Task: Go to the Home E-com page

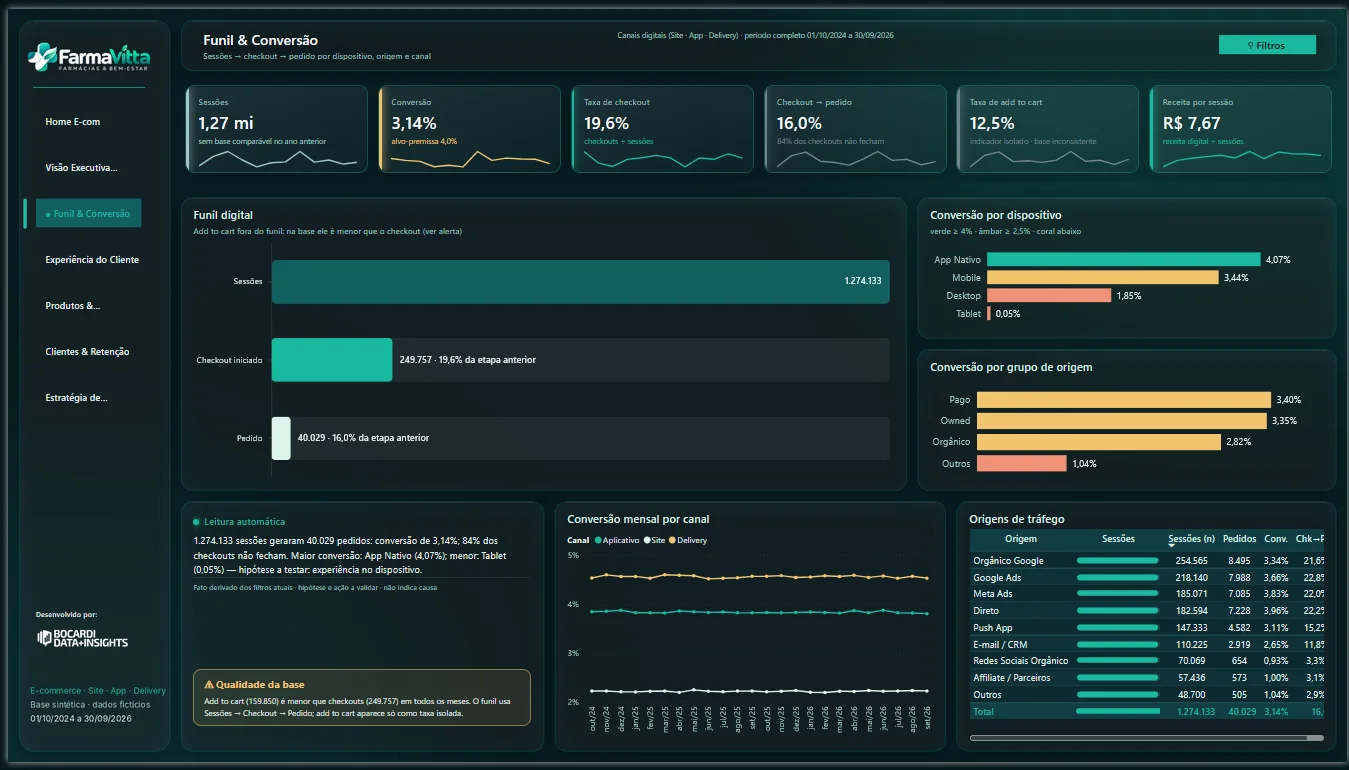Action: 73,122
